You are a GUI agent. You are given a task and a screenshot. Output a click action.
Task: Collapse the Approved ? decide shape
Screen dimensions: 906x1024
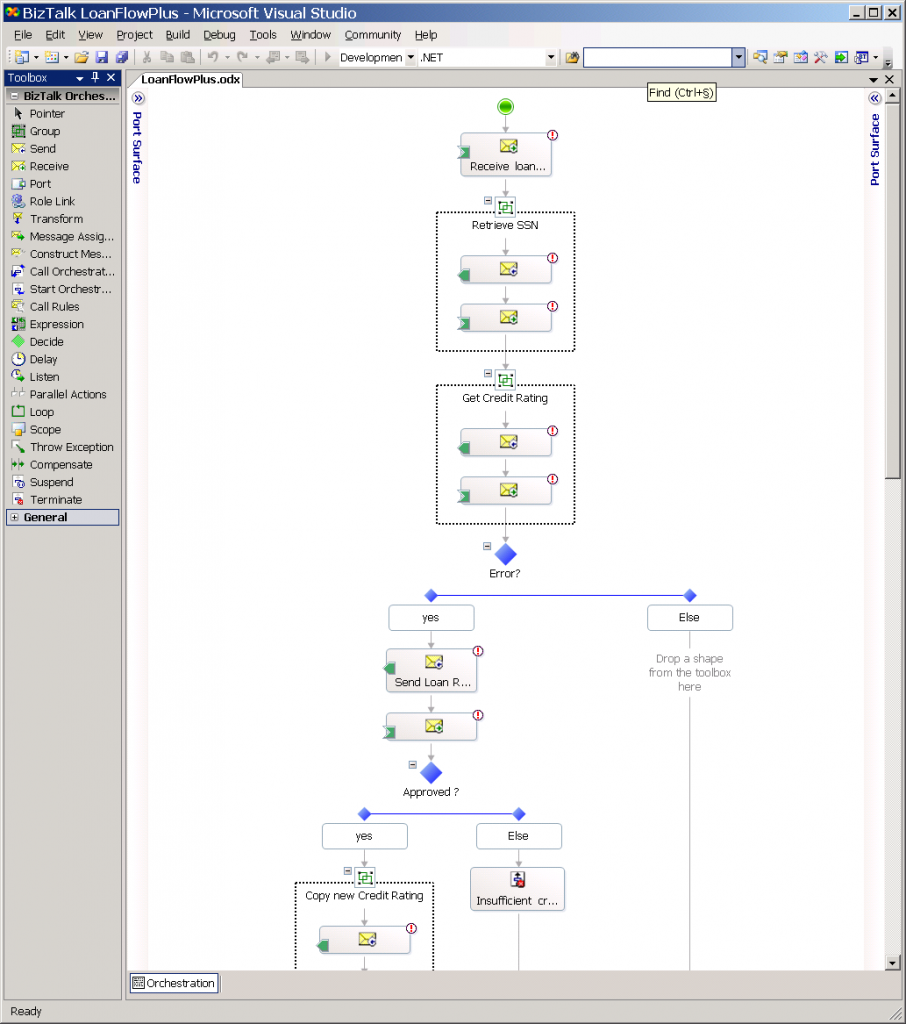412,765
